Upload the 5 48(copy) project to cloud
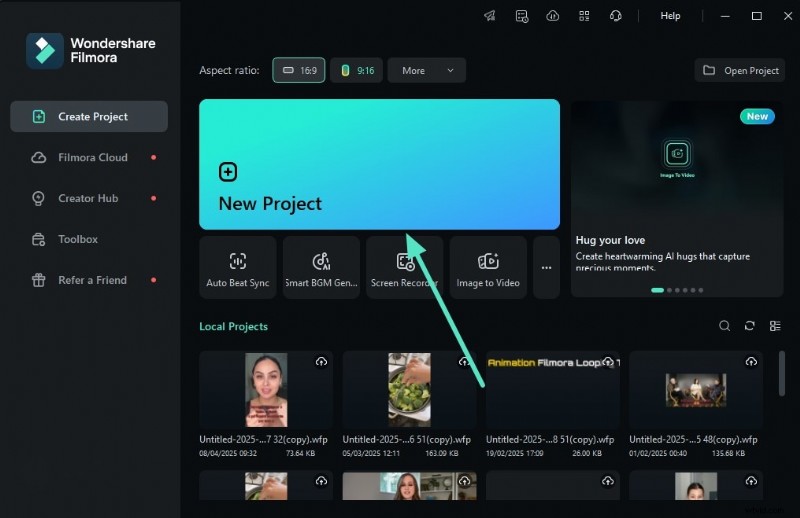Screen dimensions: 800x518 point(751,362)
